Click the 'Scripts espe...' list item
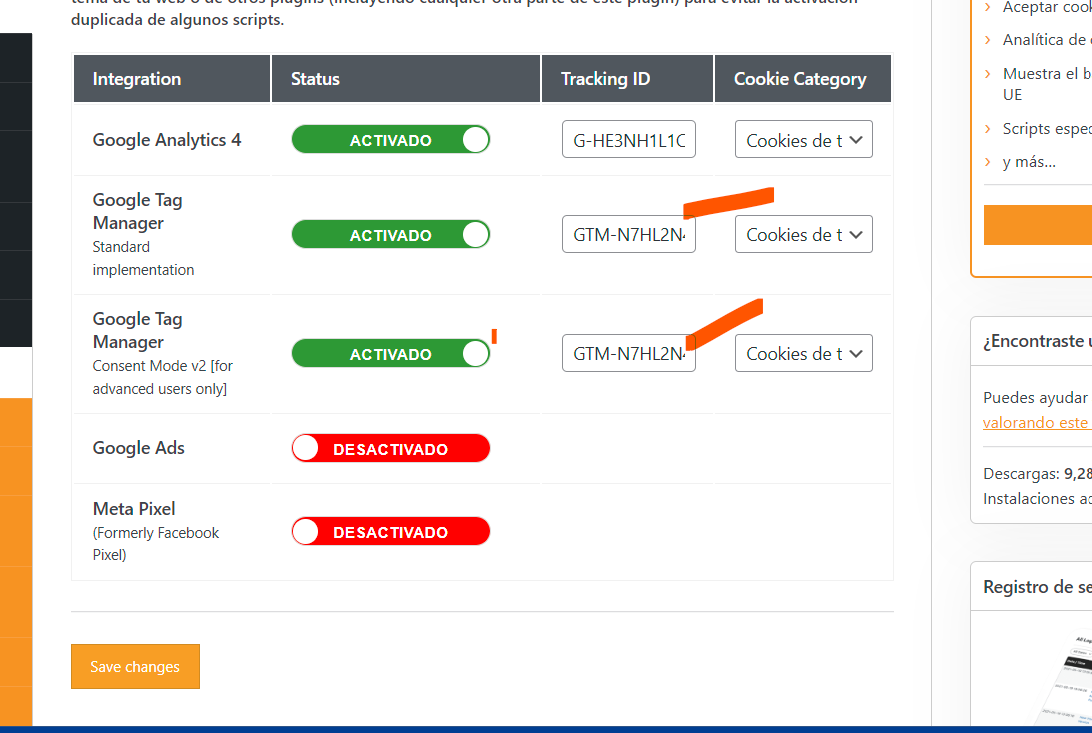 tap(1047, 129)
